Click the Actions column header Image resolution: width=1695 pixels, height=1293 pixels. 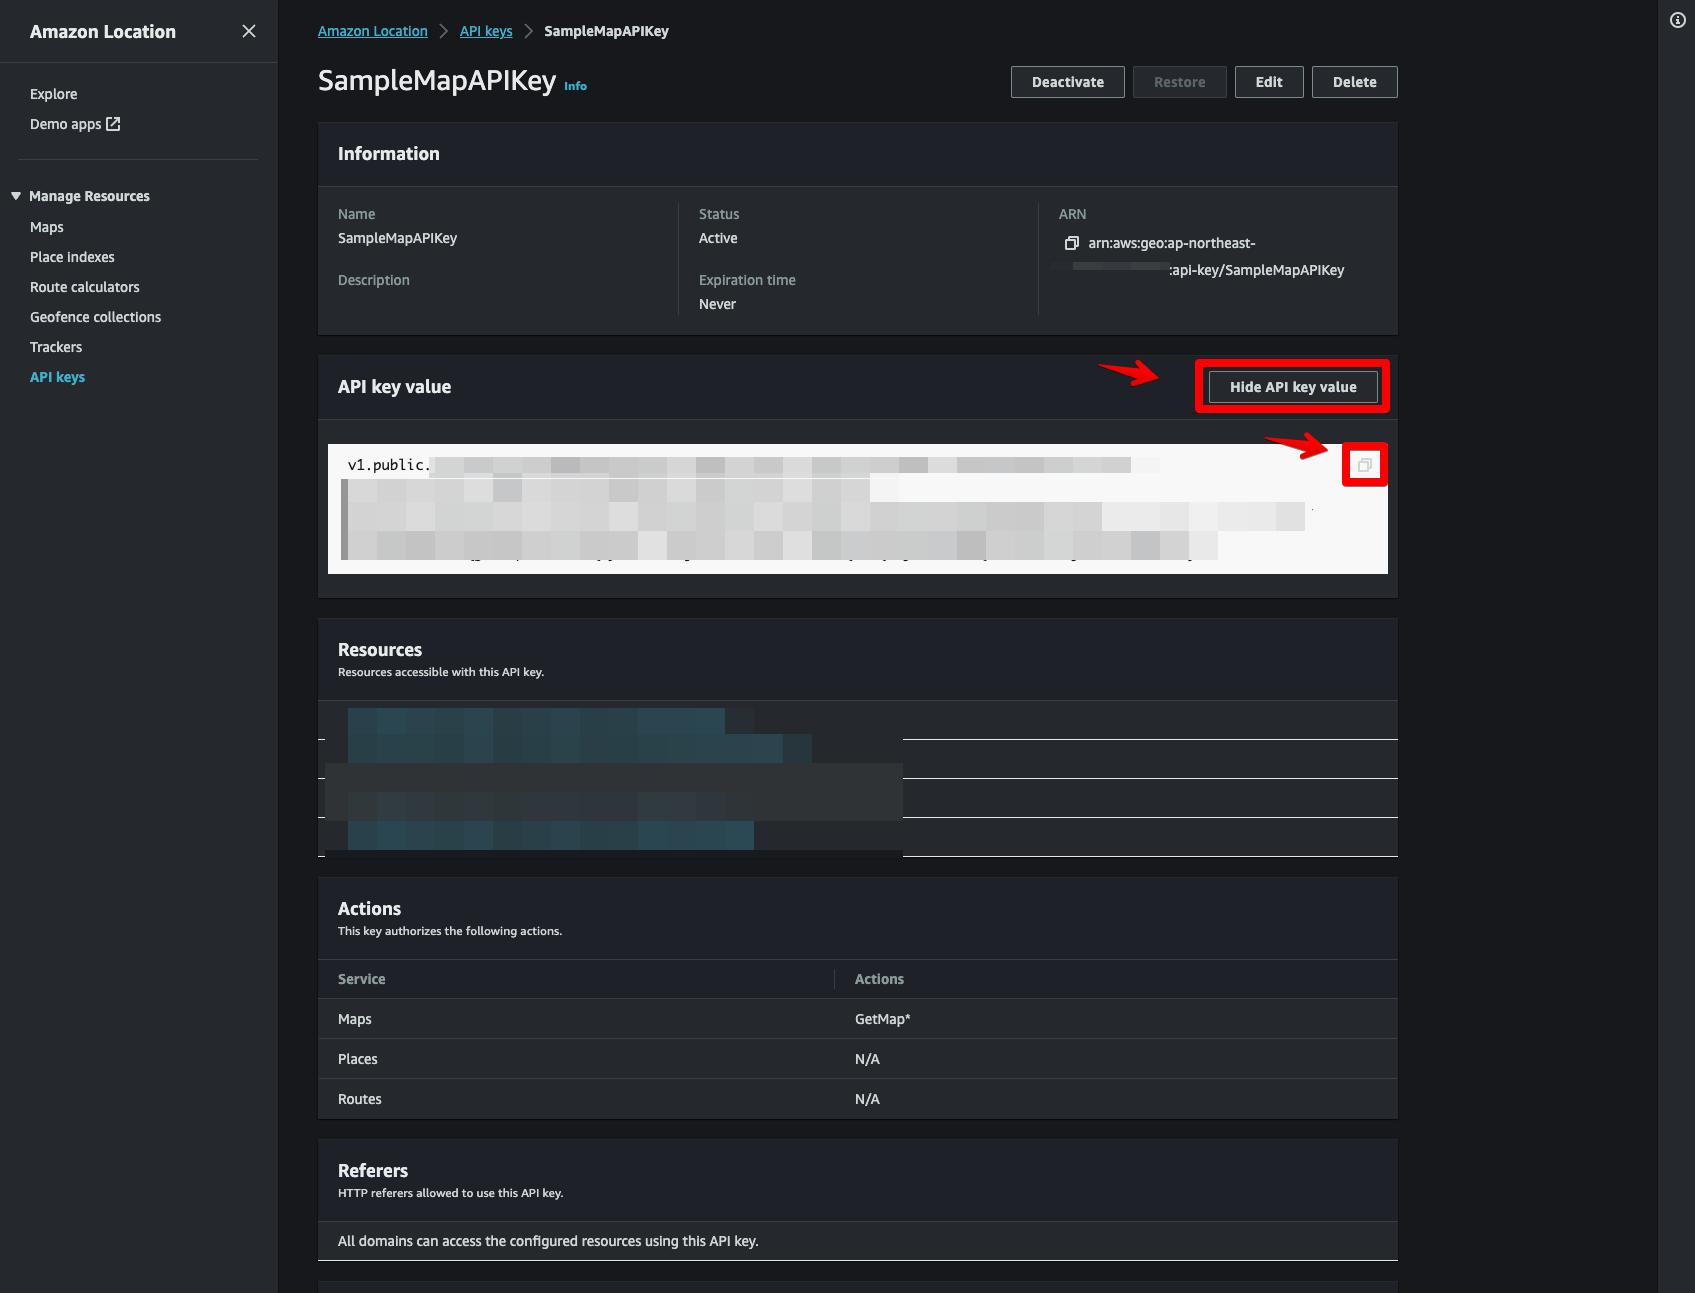click(x=879, y=979)
